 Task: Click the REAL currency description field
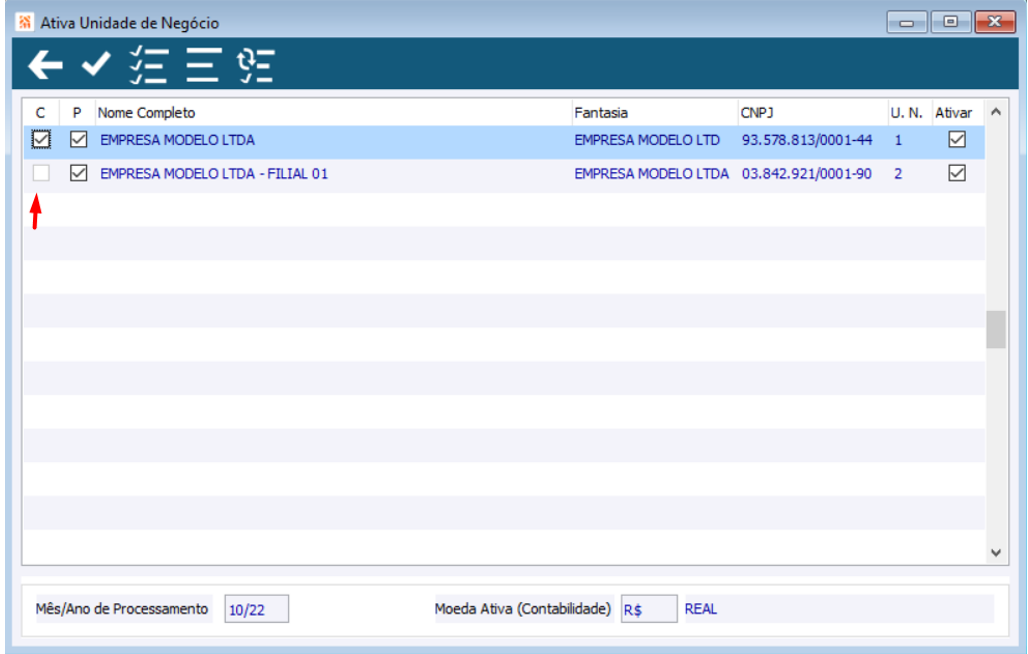pyautogui.click(x=839, y=609)
